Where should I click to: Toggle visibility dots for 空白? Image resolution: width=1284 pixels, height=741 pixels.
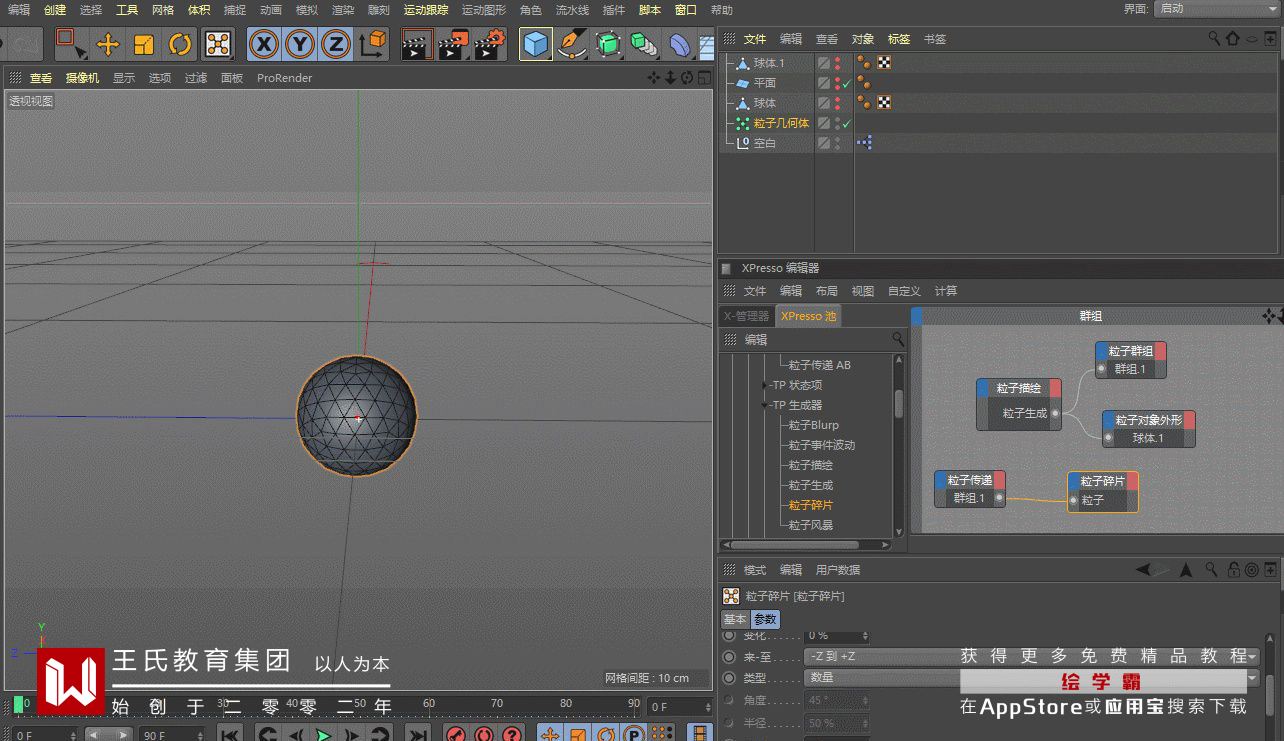pos(837,143)
